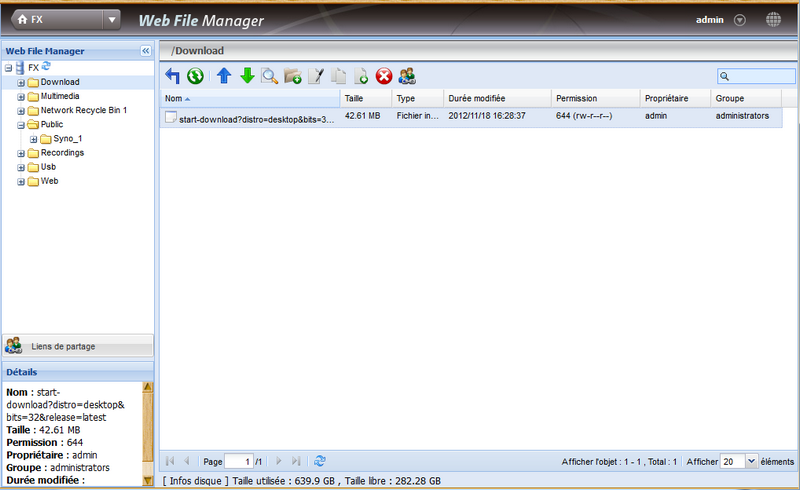Screen dimensions: 800x490
Task: Click the Liens de partage icon
Action: (x=14, y=346)
